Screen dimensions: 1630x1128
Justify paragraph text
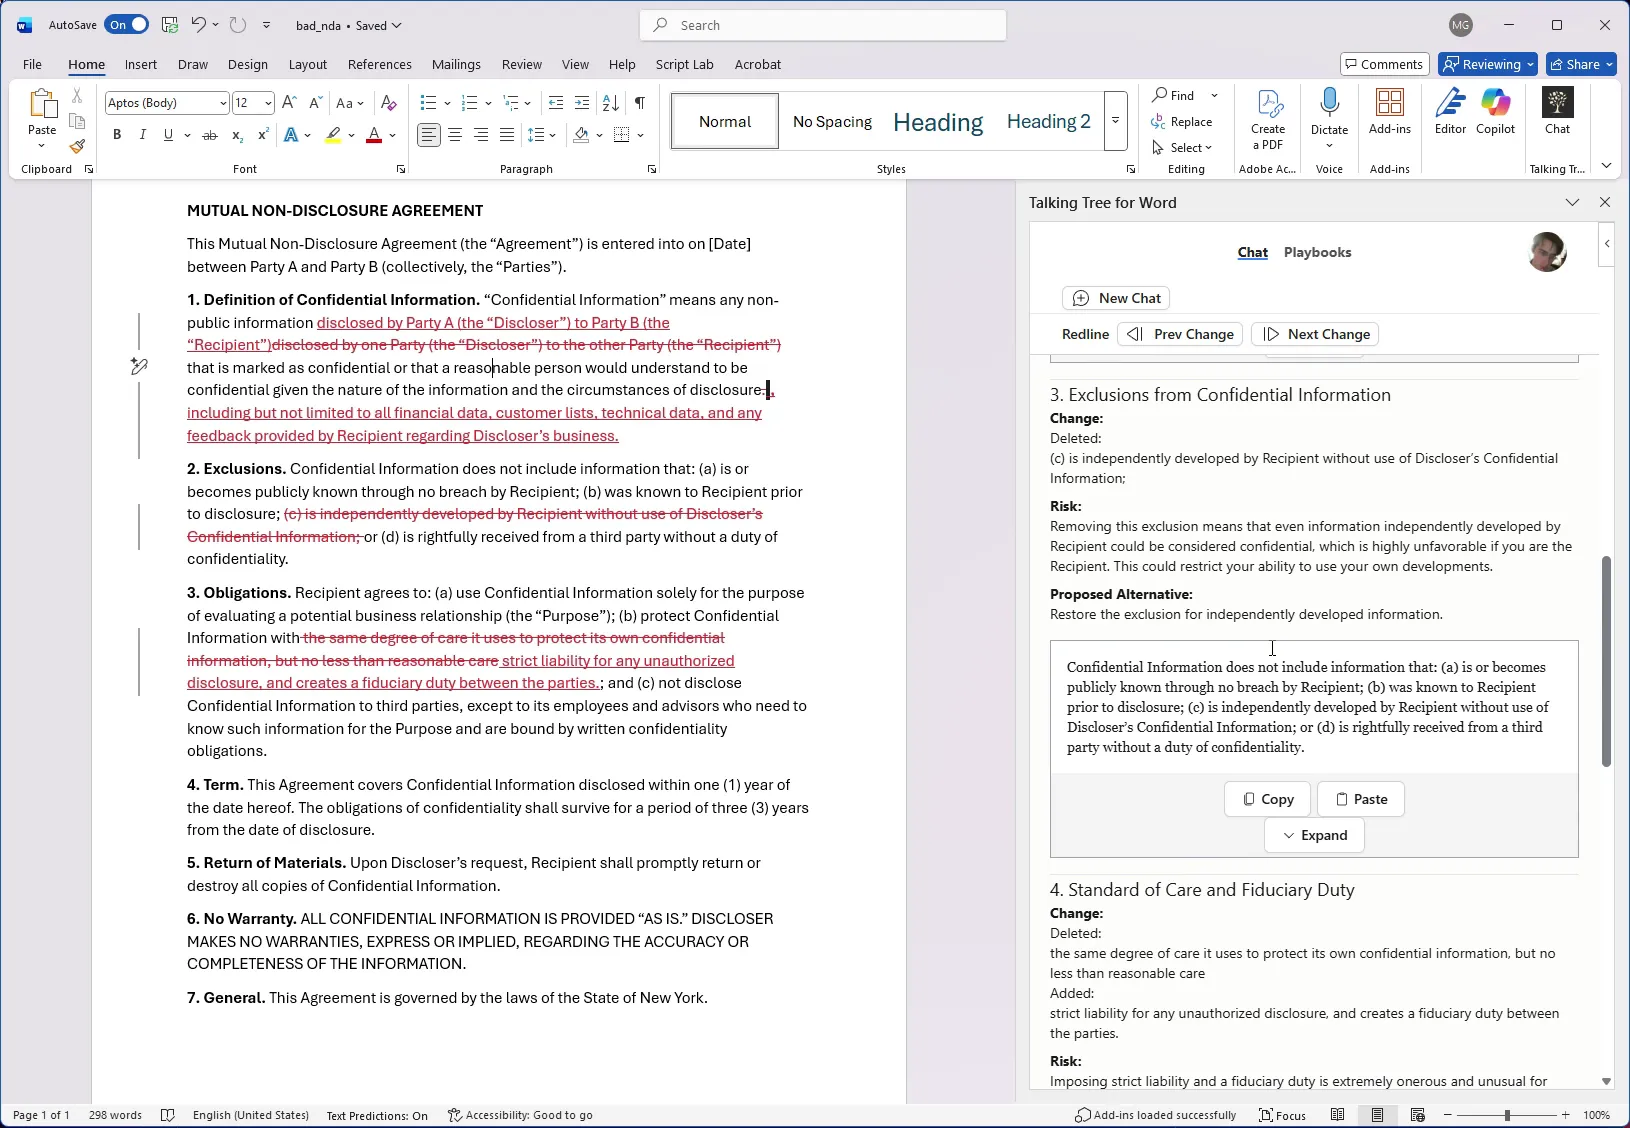[507, 135]
